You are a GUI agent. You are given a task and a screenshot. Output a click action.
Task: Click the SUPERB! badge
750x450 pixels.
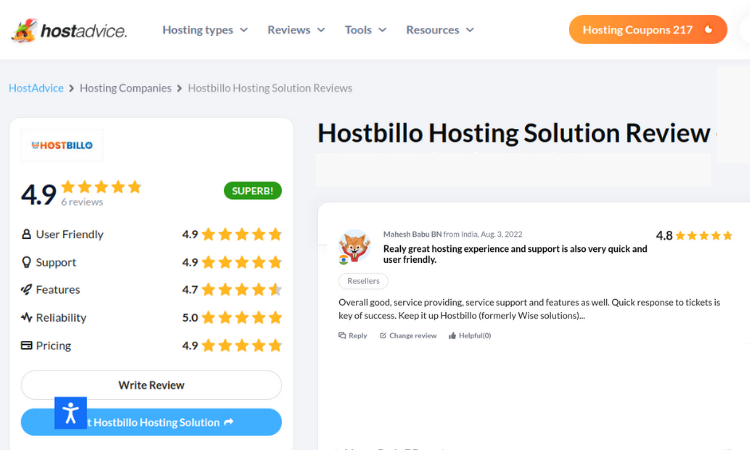(x=253, y=191)
